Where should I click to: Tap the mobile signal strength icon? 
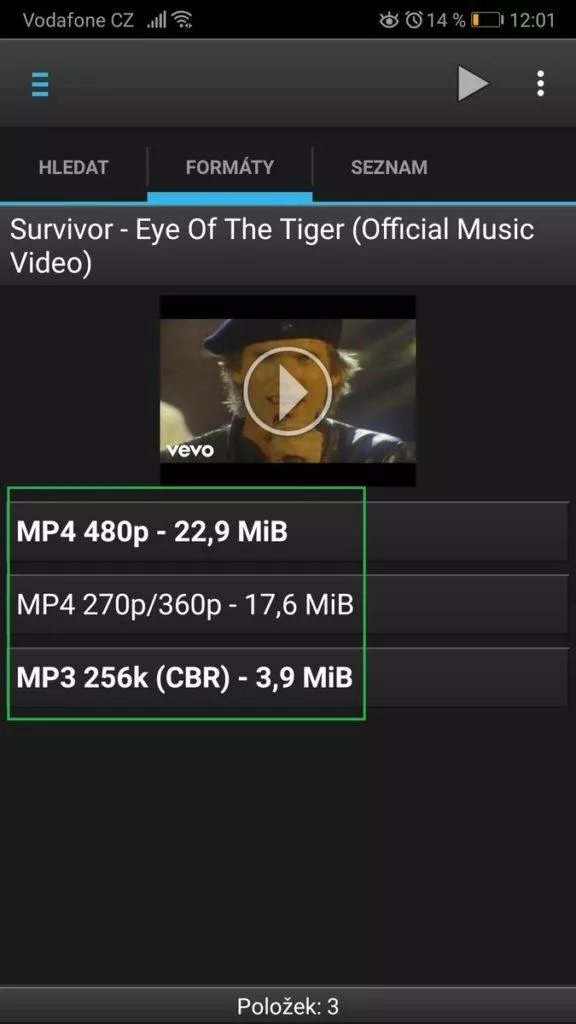pos(156,21)
